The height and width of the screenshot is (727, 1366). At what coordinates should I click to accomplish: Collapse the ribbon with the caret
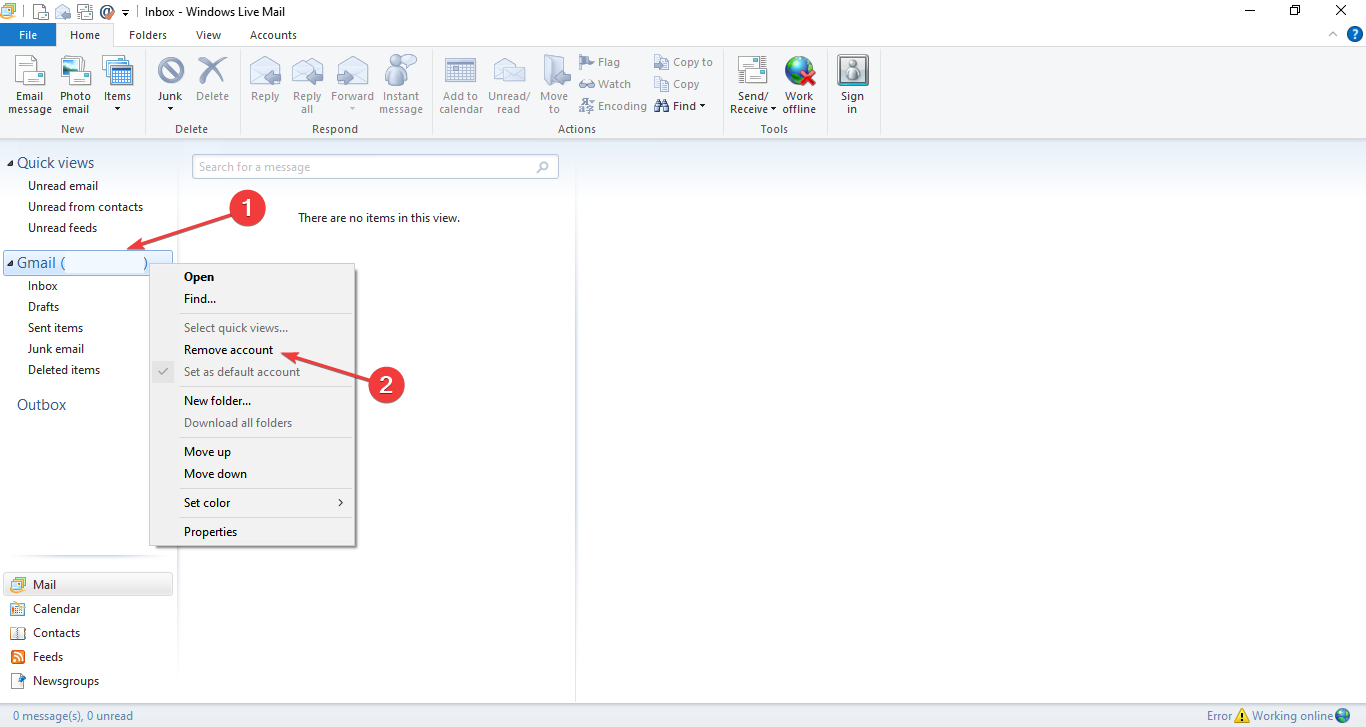pos(1333,34)
